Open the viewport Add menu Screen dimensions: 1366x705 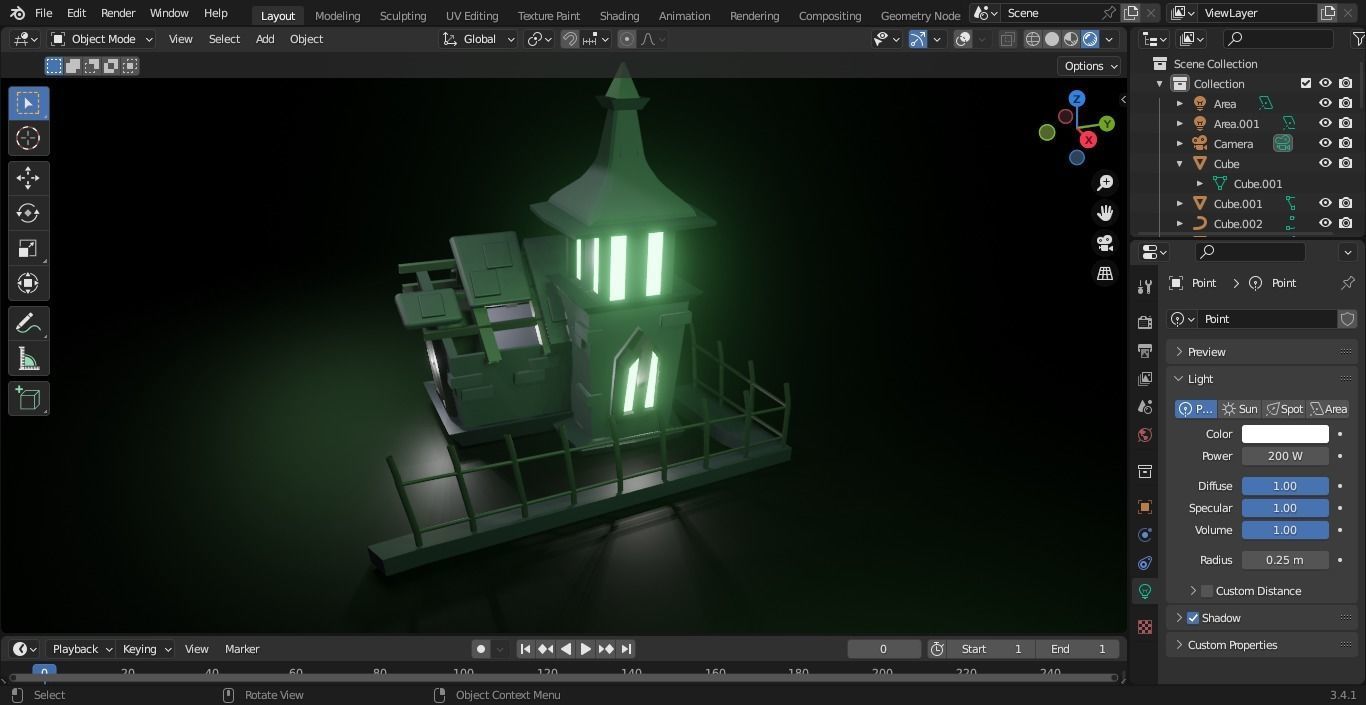pyautogui.click(x=265, y=39)
